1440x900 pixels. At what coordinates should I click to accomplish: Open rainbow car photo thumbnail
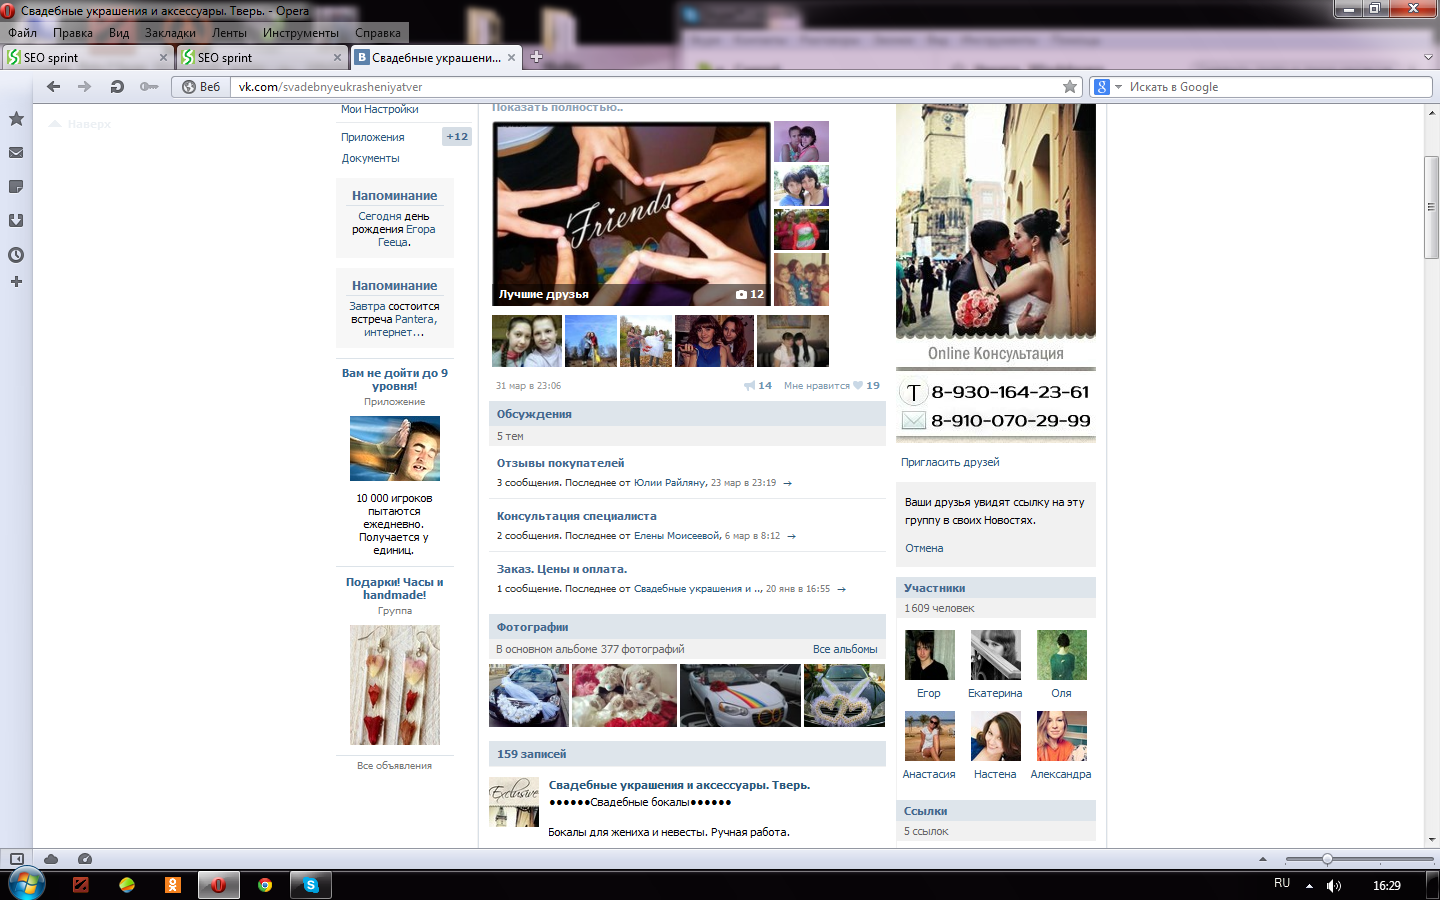click(740, 695)
